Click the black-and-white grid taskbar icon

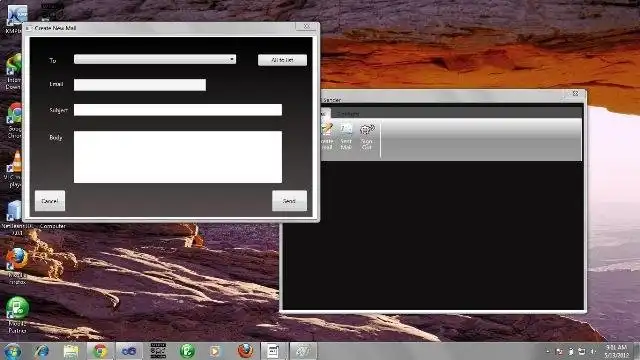coord(158,351)
